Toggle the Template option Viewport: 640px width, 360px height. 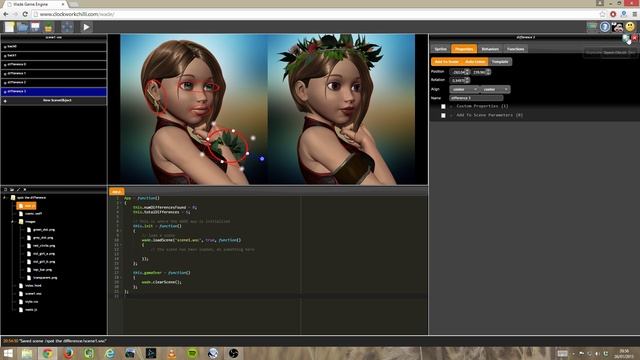[500, 62]
